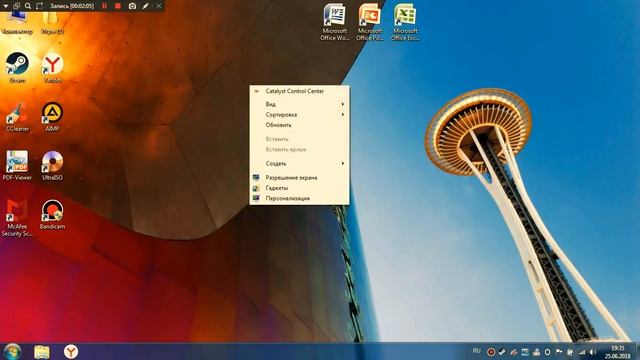
Task: Open the Windows Start menu
Action: 12,351
